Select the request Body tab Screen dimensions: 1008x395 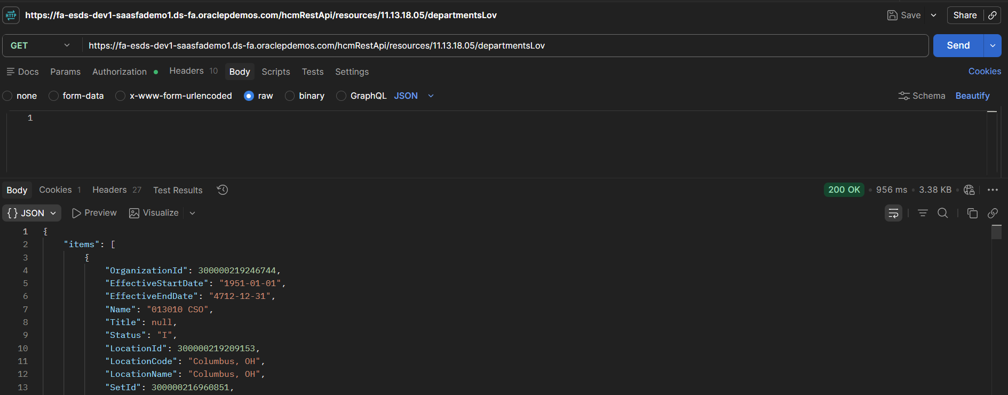(240, 71)
